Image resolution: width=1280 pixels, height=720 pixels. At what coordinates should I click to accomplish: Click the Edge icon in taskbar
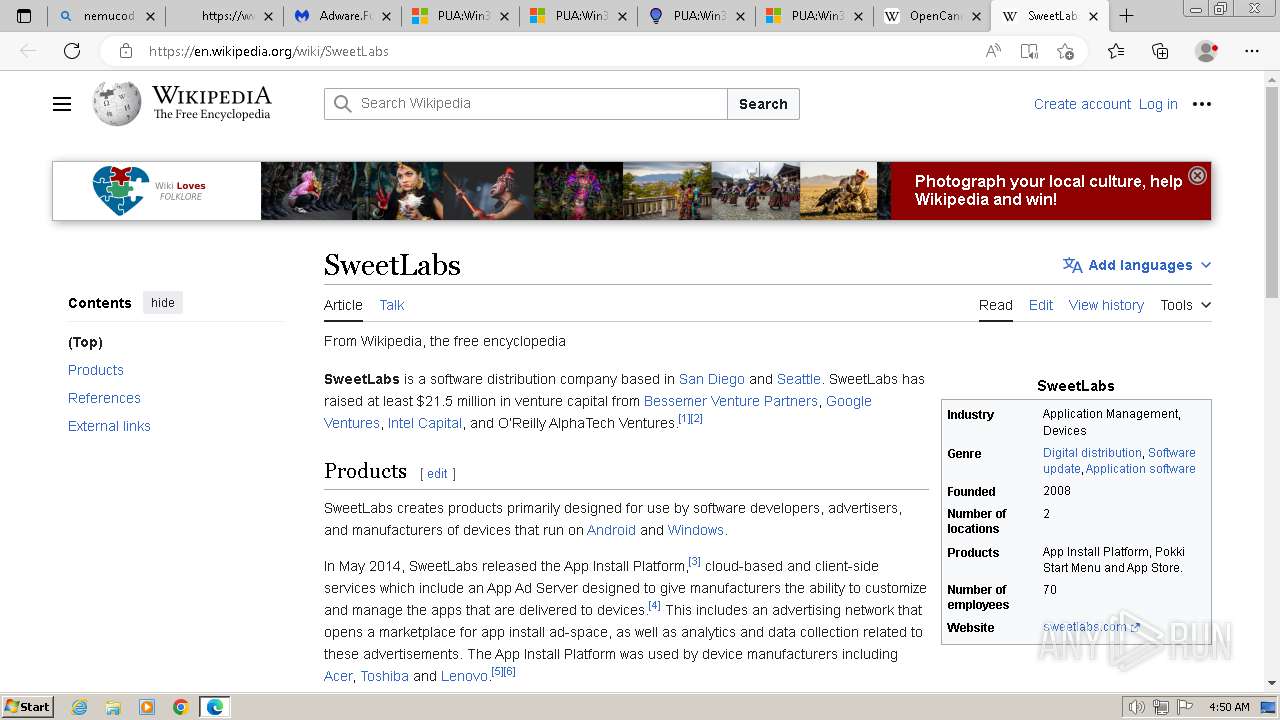coord(215,707)
